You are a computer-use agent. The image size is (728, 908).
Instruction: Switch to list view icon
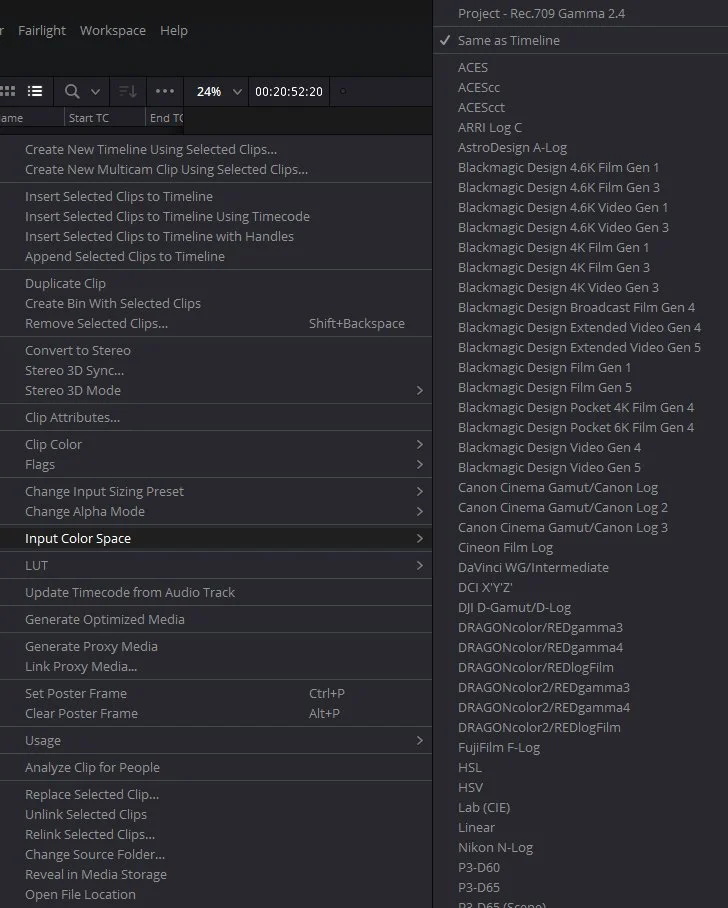35,91
